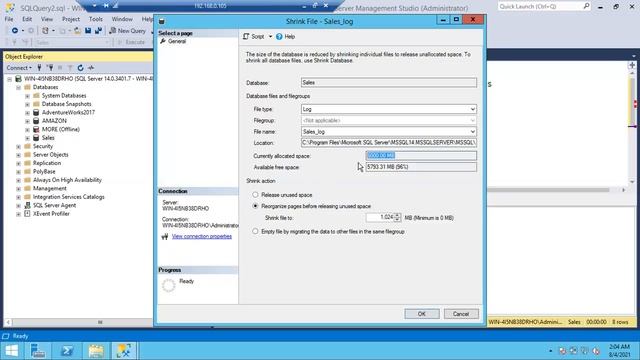Select the AdventureWorks2017 database icon

36,112
